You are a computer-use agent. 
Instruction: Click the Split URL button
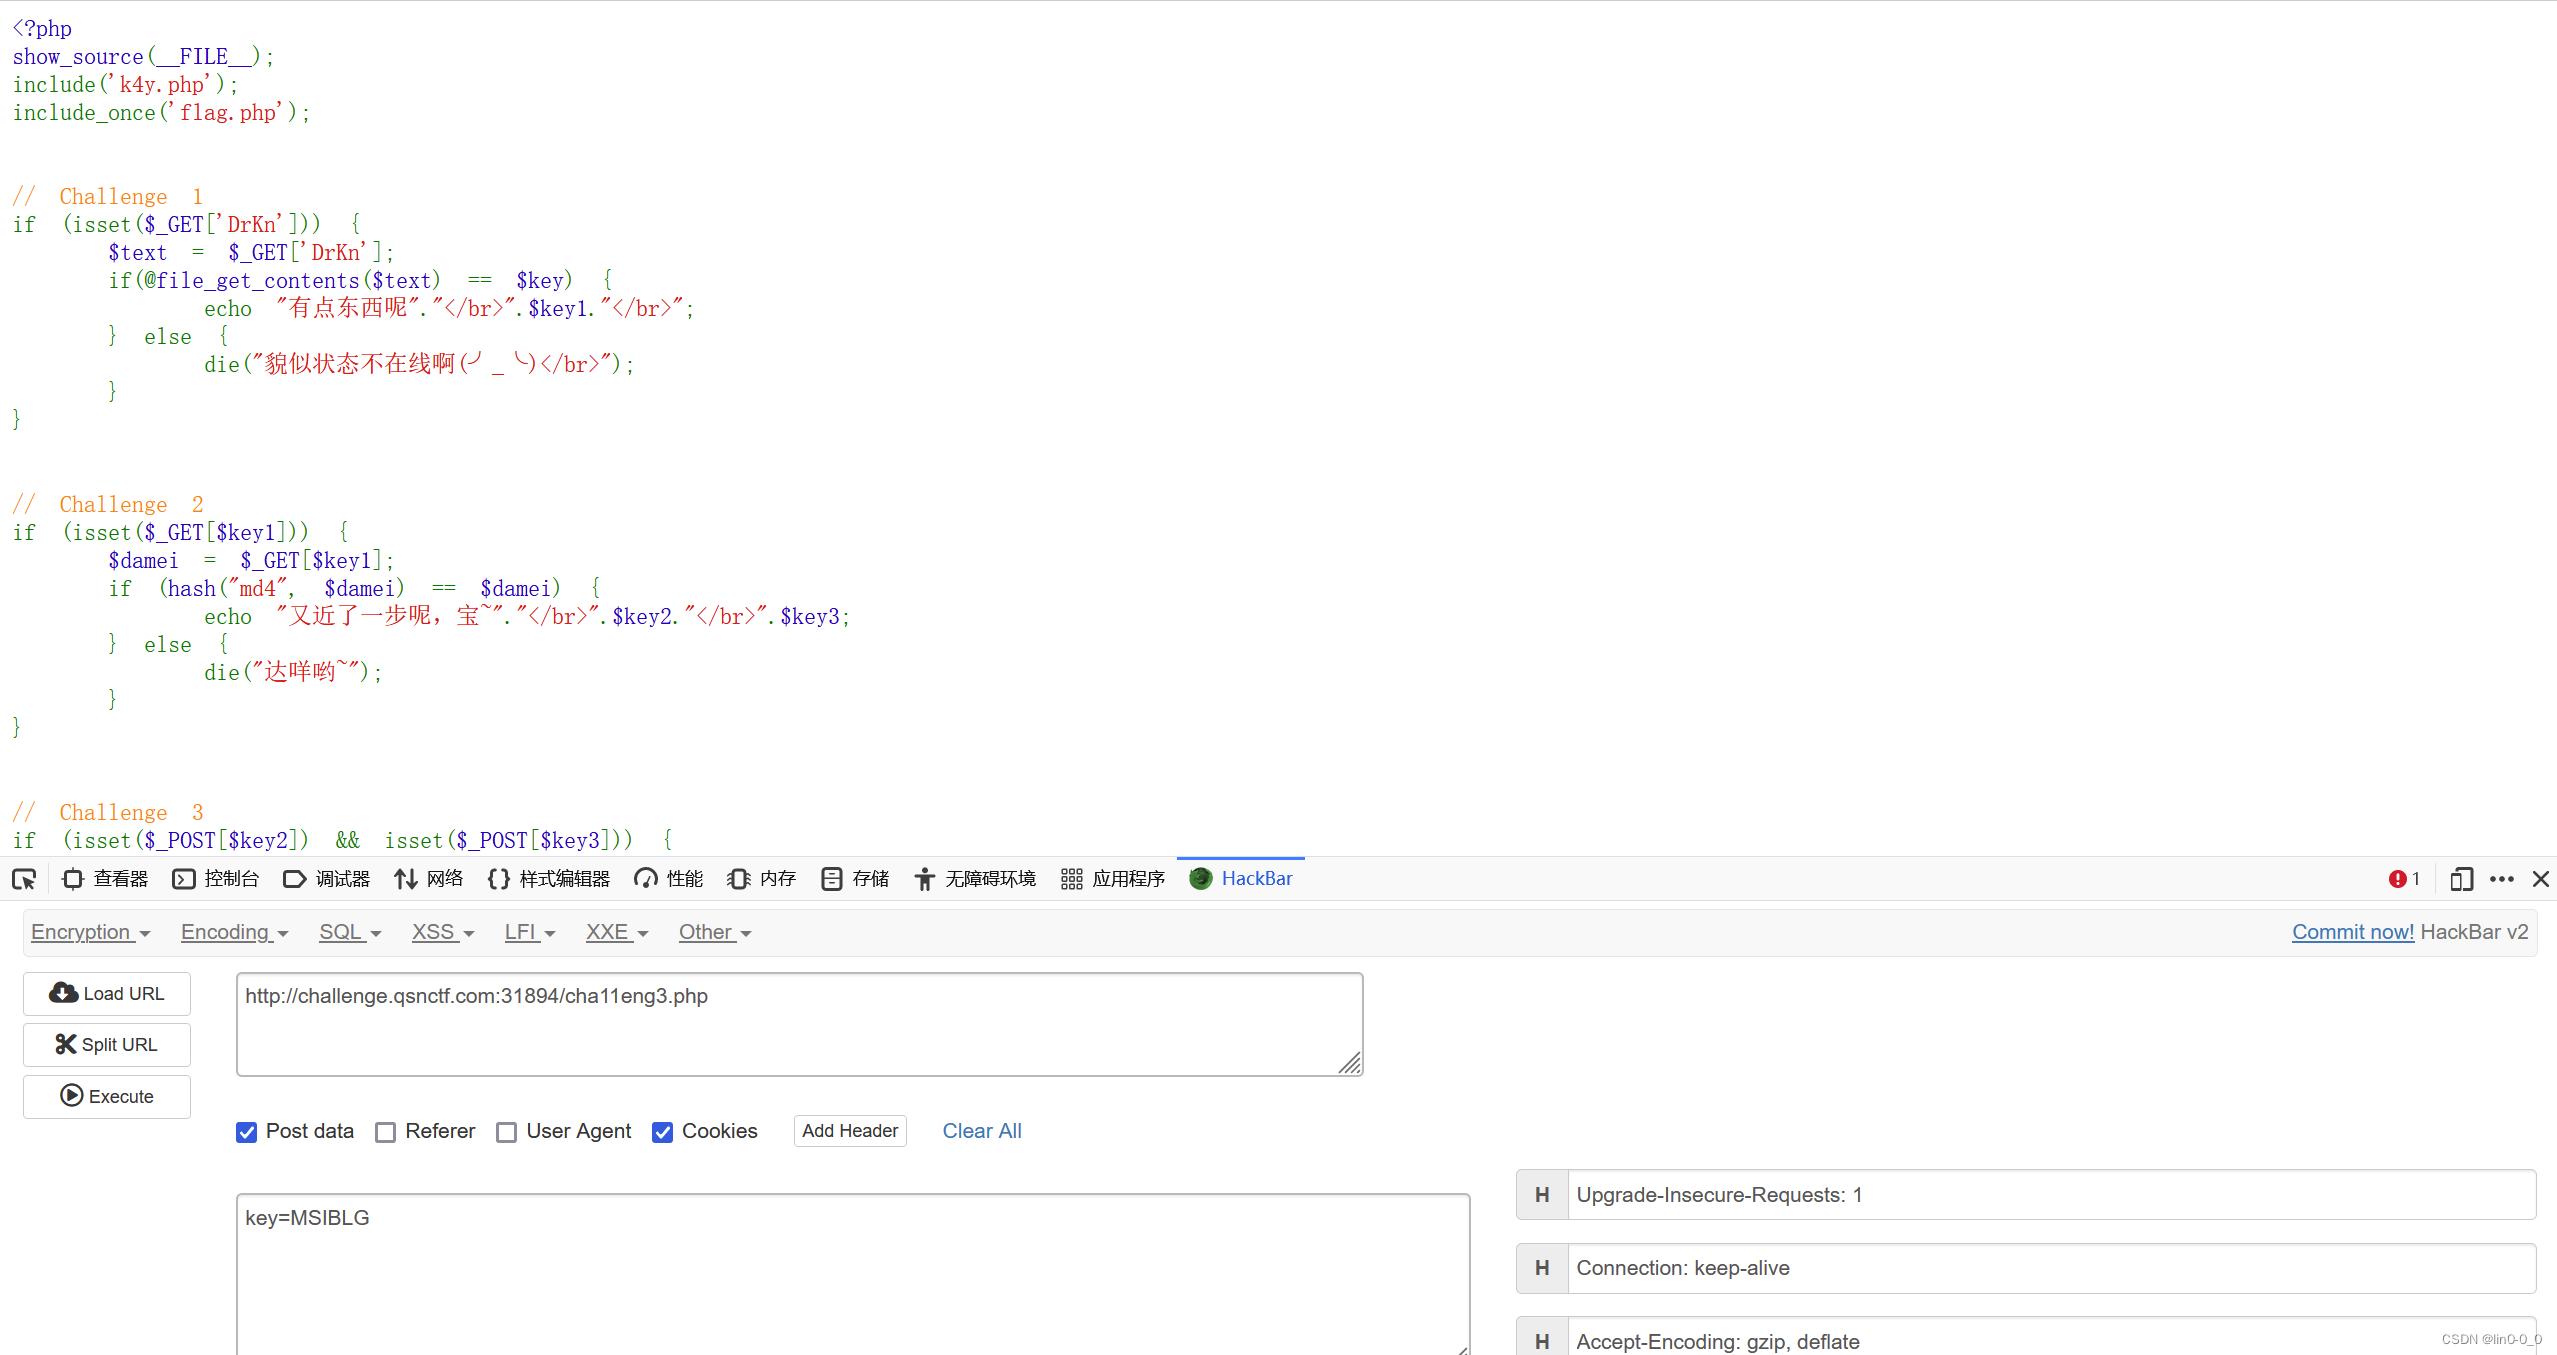click(x=107, y=1044)
